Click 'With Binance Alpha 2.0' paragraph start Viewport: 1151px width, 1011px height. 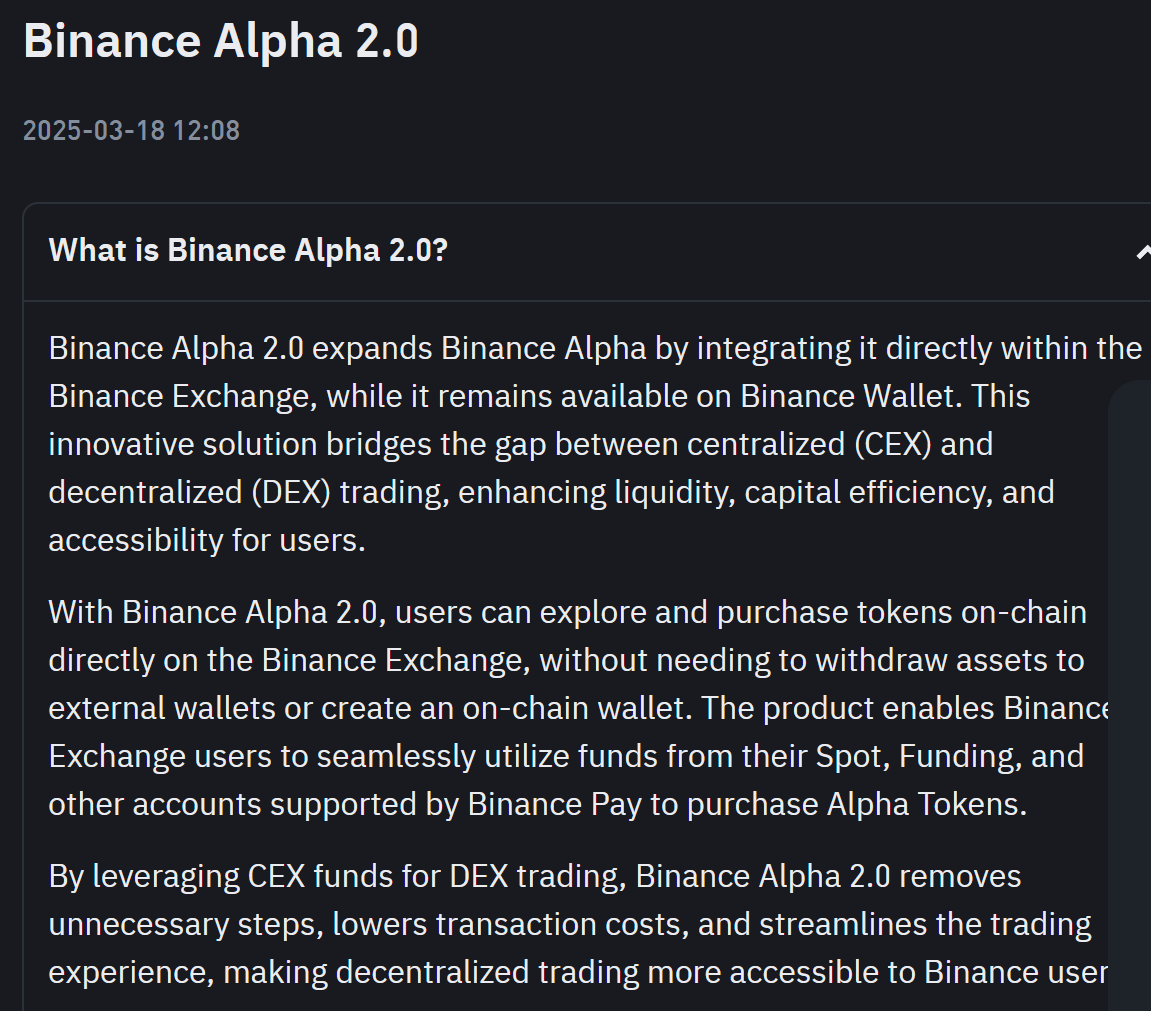217,613
